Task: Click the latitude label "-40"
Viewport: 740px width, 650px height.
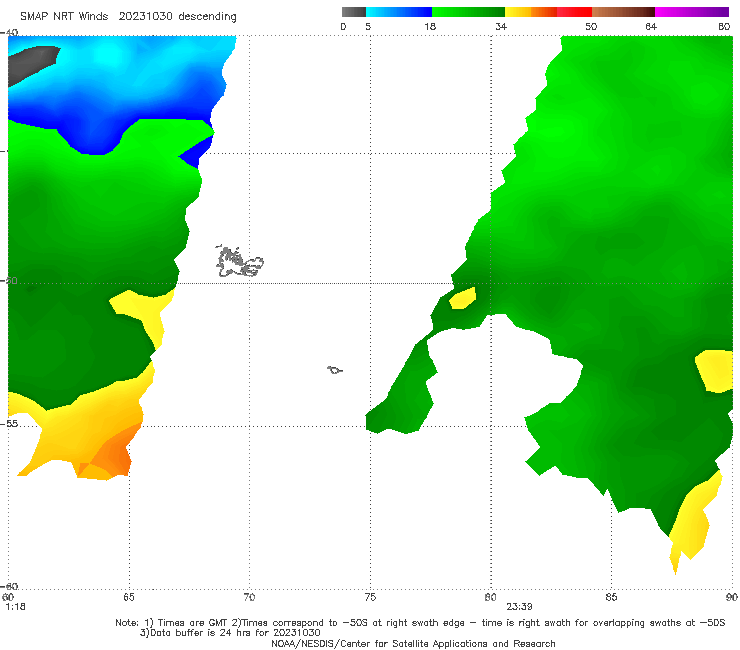Action: click(9, 33)
